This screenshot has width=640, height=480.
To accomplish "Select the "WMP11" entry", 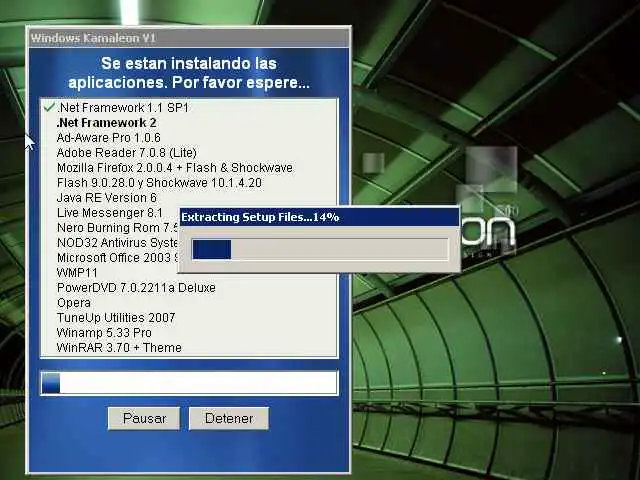I will 77,273.
